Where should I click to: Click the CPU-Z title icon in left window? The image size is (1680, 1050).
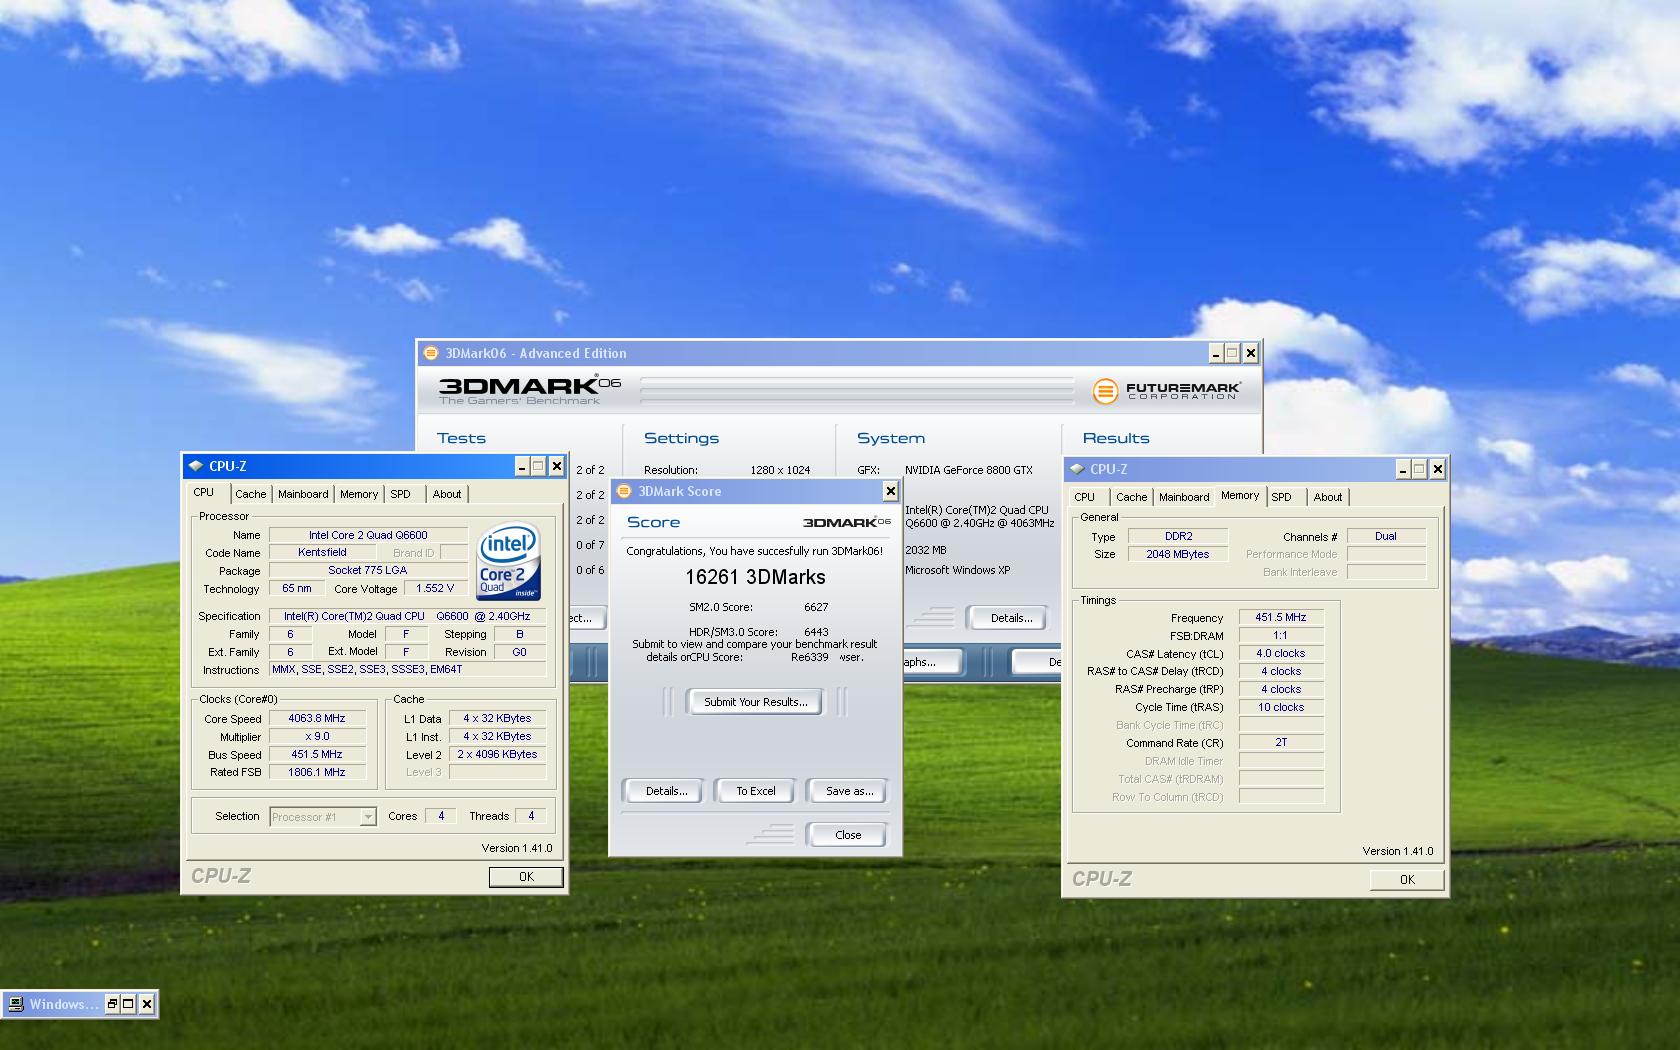coord(196,466)
